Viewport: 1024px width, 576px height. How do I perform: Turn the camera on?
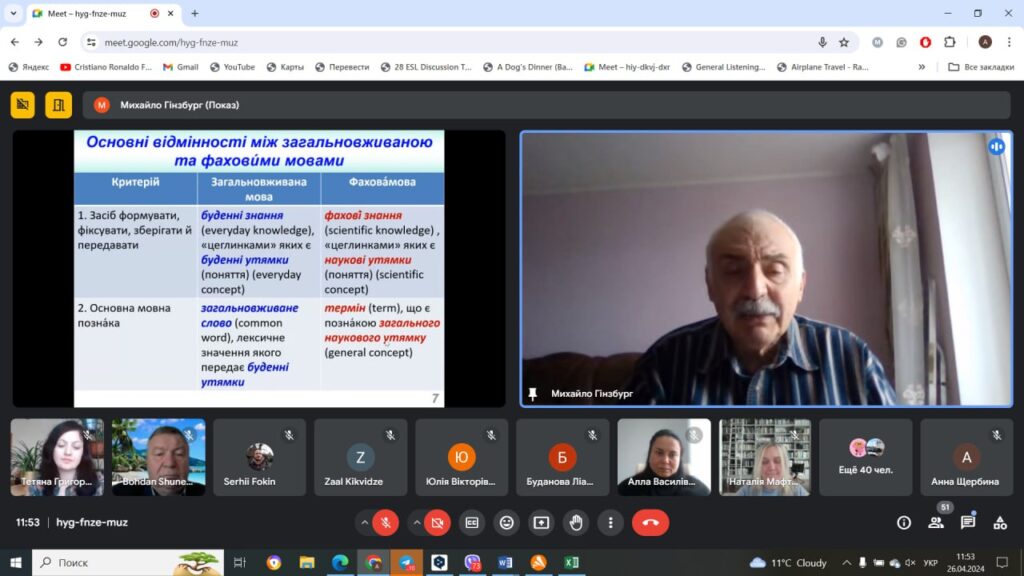click(437, 522)
